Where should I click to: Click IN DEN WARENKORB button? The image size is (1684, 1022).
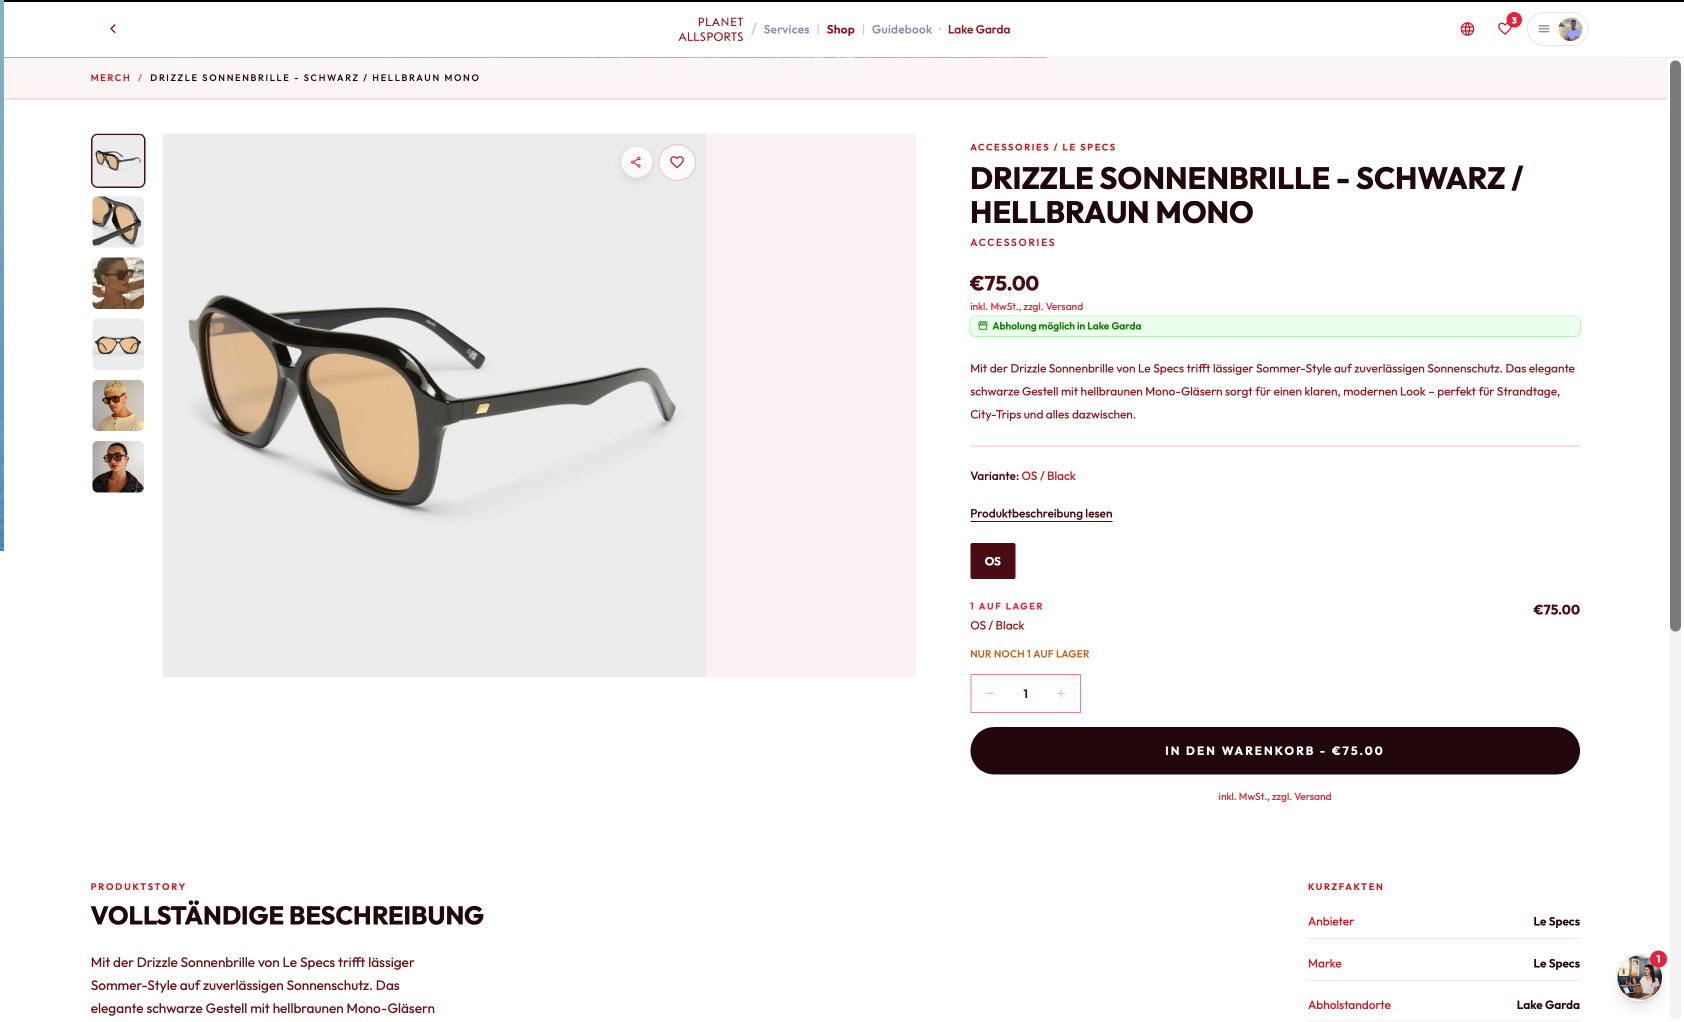(x=1275, y=751)
